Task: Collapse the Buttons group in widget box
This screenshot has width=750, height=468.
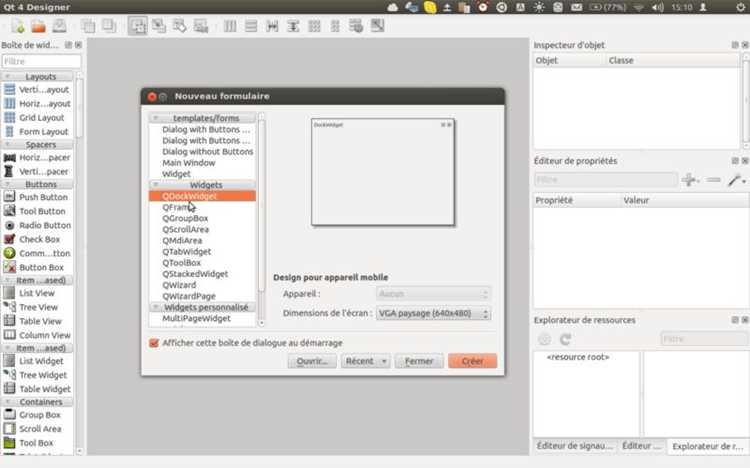Action: 7,184
